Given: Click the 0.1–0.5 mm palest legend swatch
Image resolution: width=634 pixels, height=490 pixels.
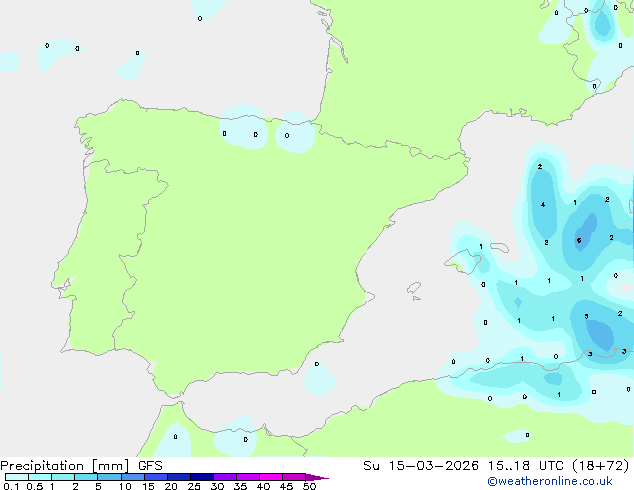Looking at the screenshot, I should (x=17, y=477).
